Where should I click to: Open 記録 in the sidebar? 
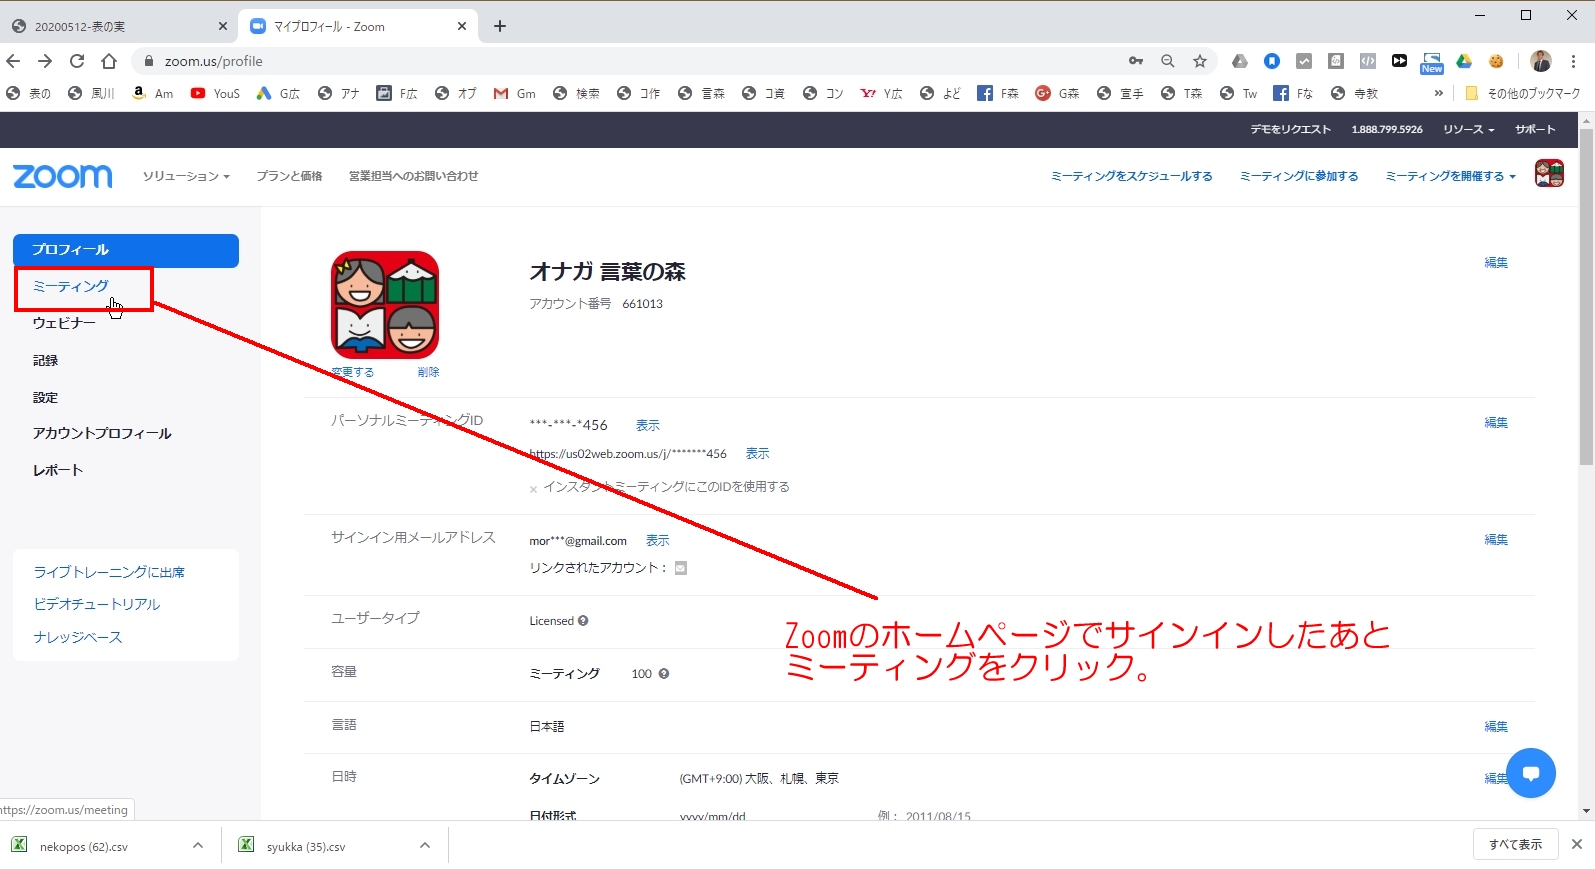point(45,360)
